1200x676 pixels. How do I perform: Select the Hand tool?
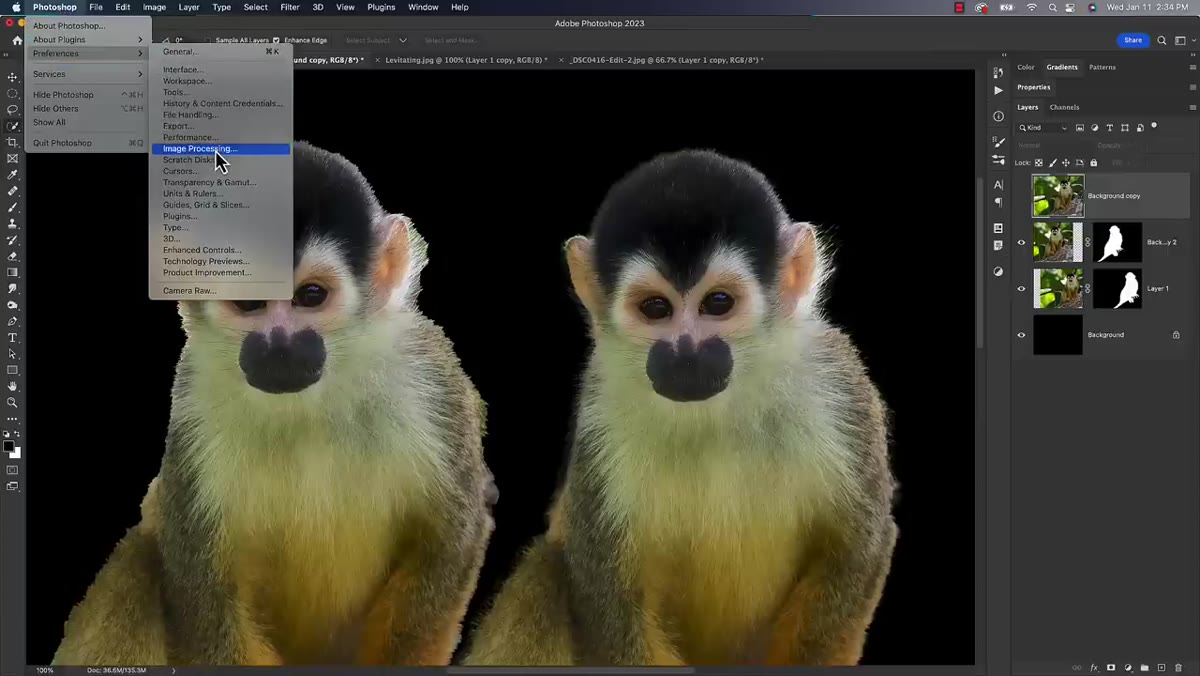coord(12,386)
